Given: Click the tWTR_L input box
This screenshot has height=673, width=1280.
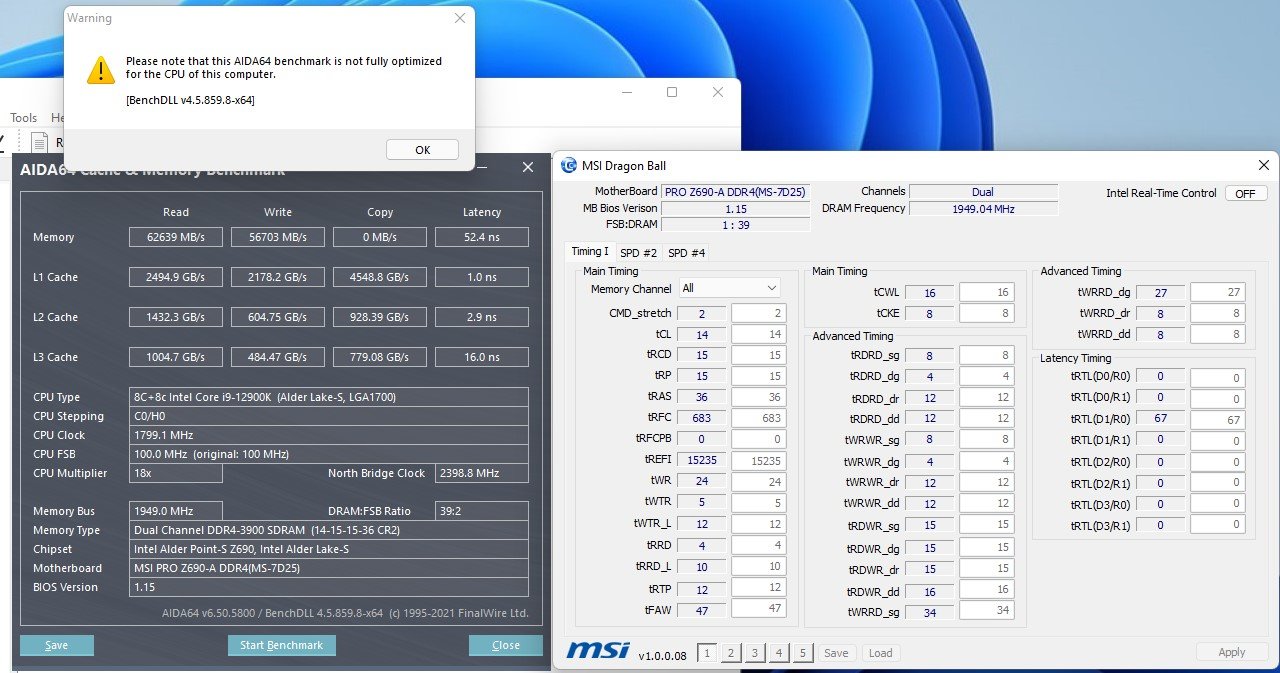Looking at the screenshot, I should click(758, 524).
